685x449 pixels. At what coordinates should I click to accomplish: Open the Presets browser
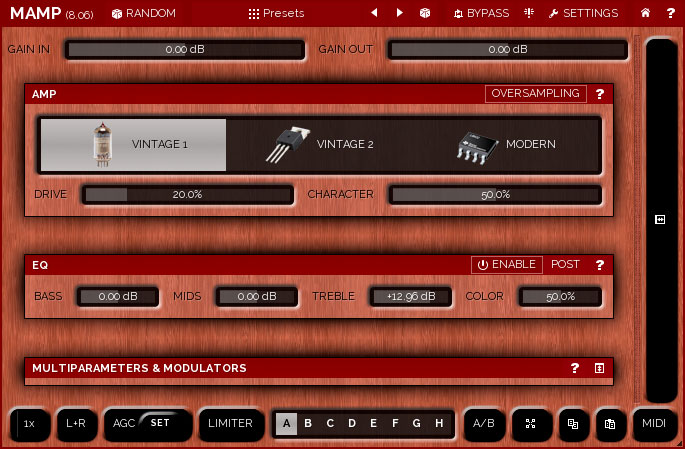click(276, 13)
